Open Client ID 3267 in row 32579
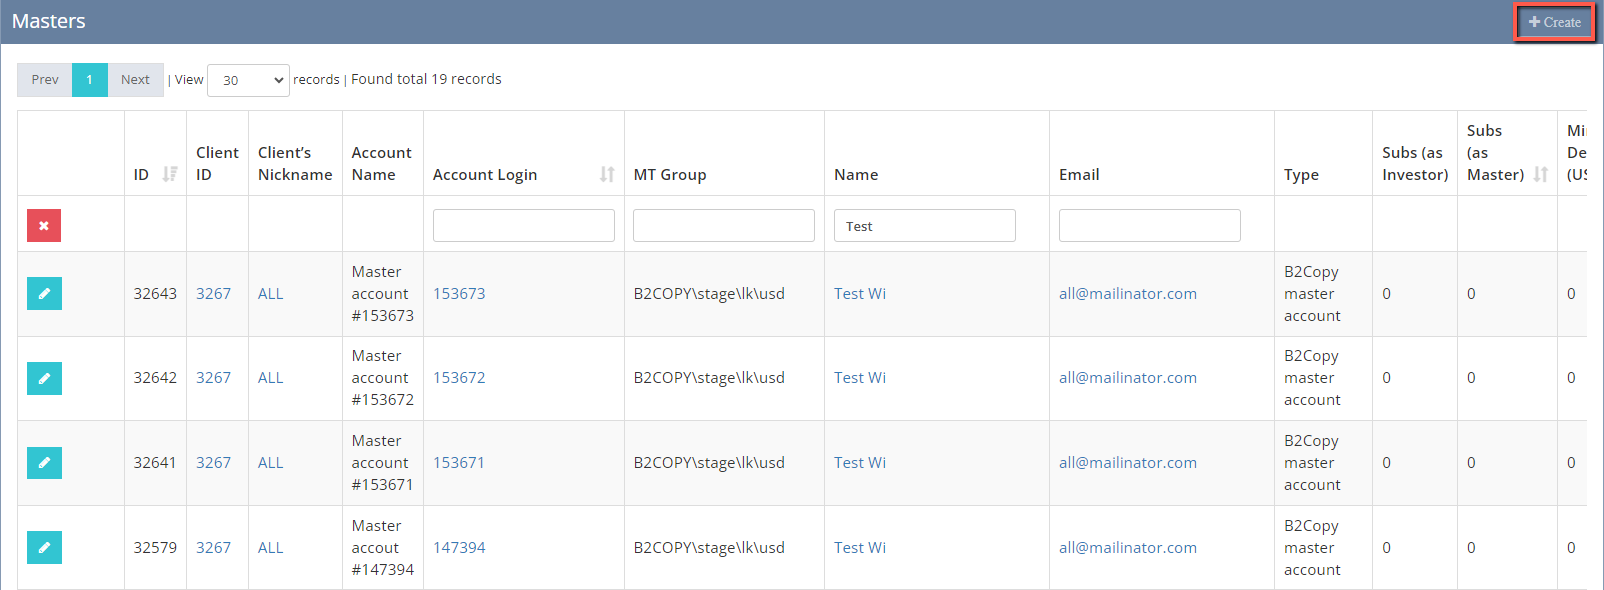1604x590 pixels. click(213, 547)
